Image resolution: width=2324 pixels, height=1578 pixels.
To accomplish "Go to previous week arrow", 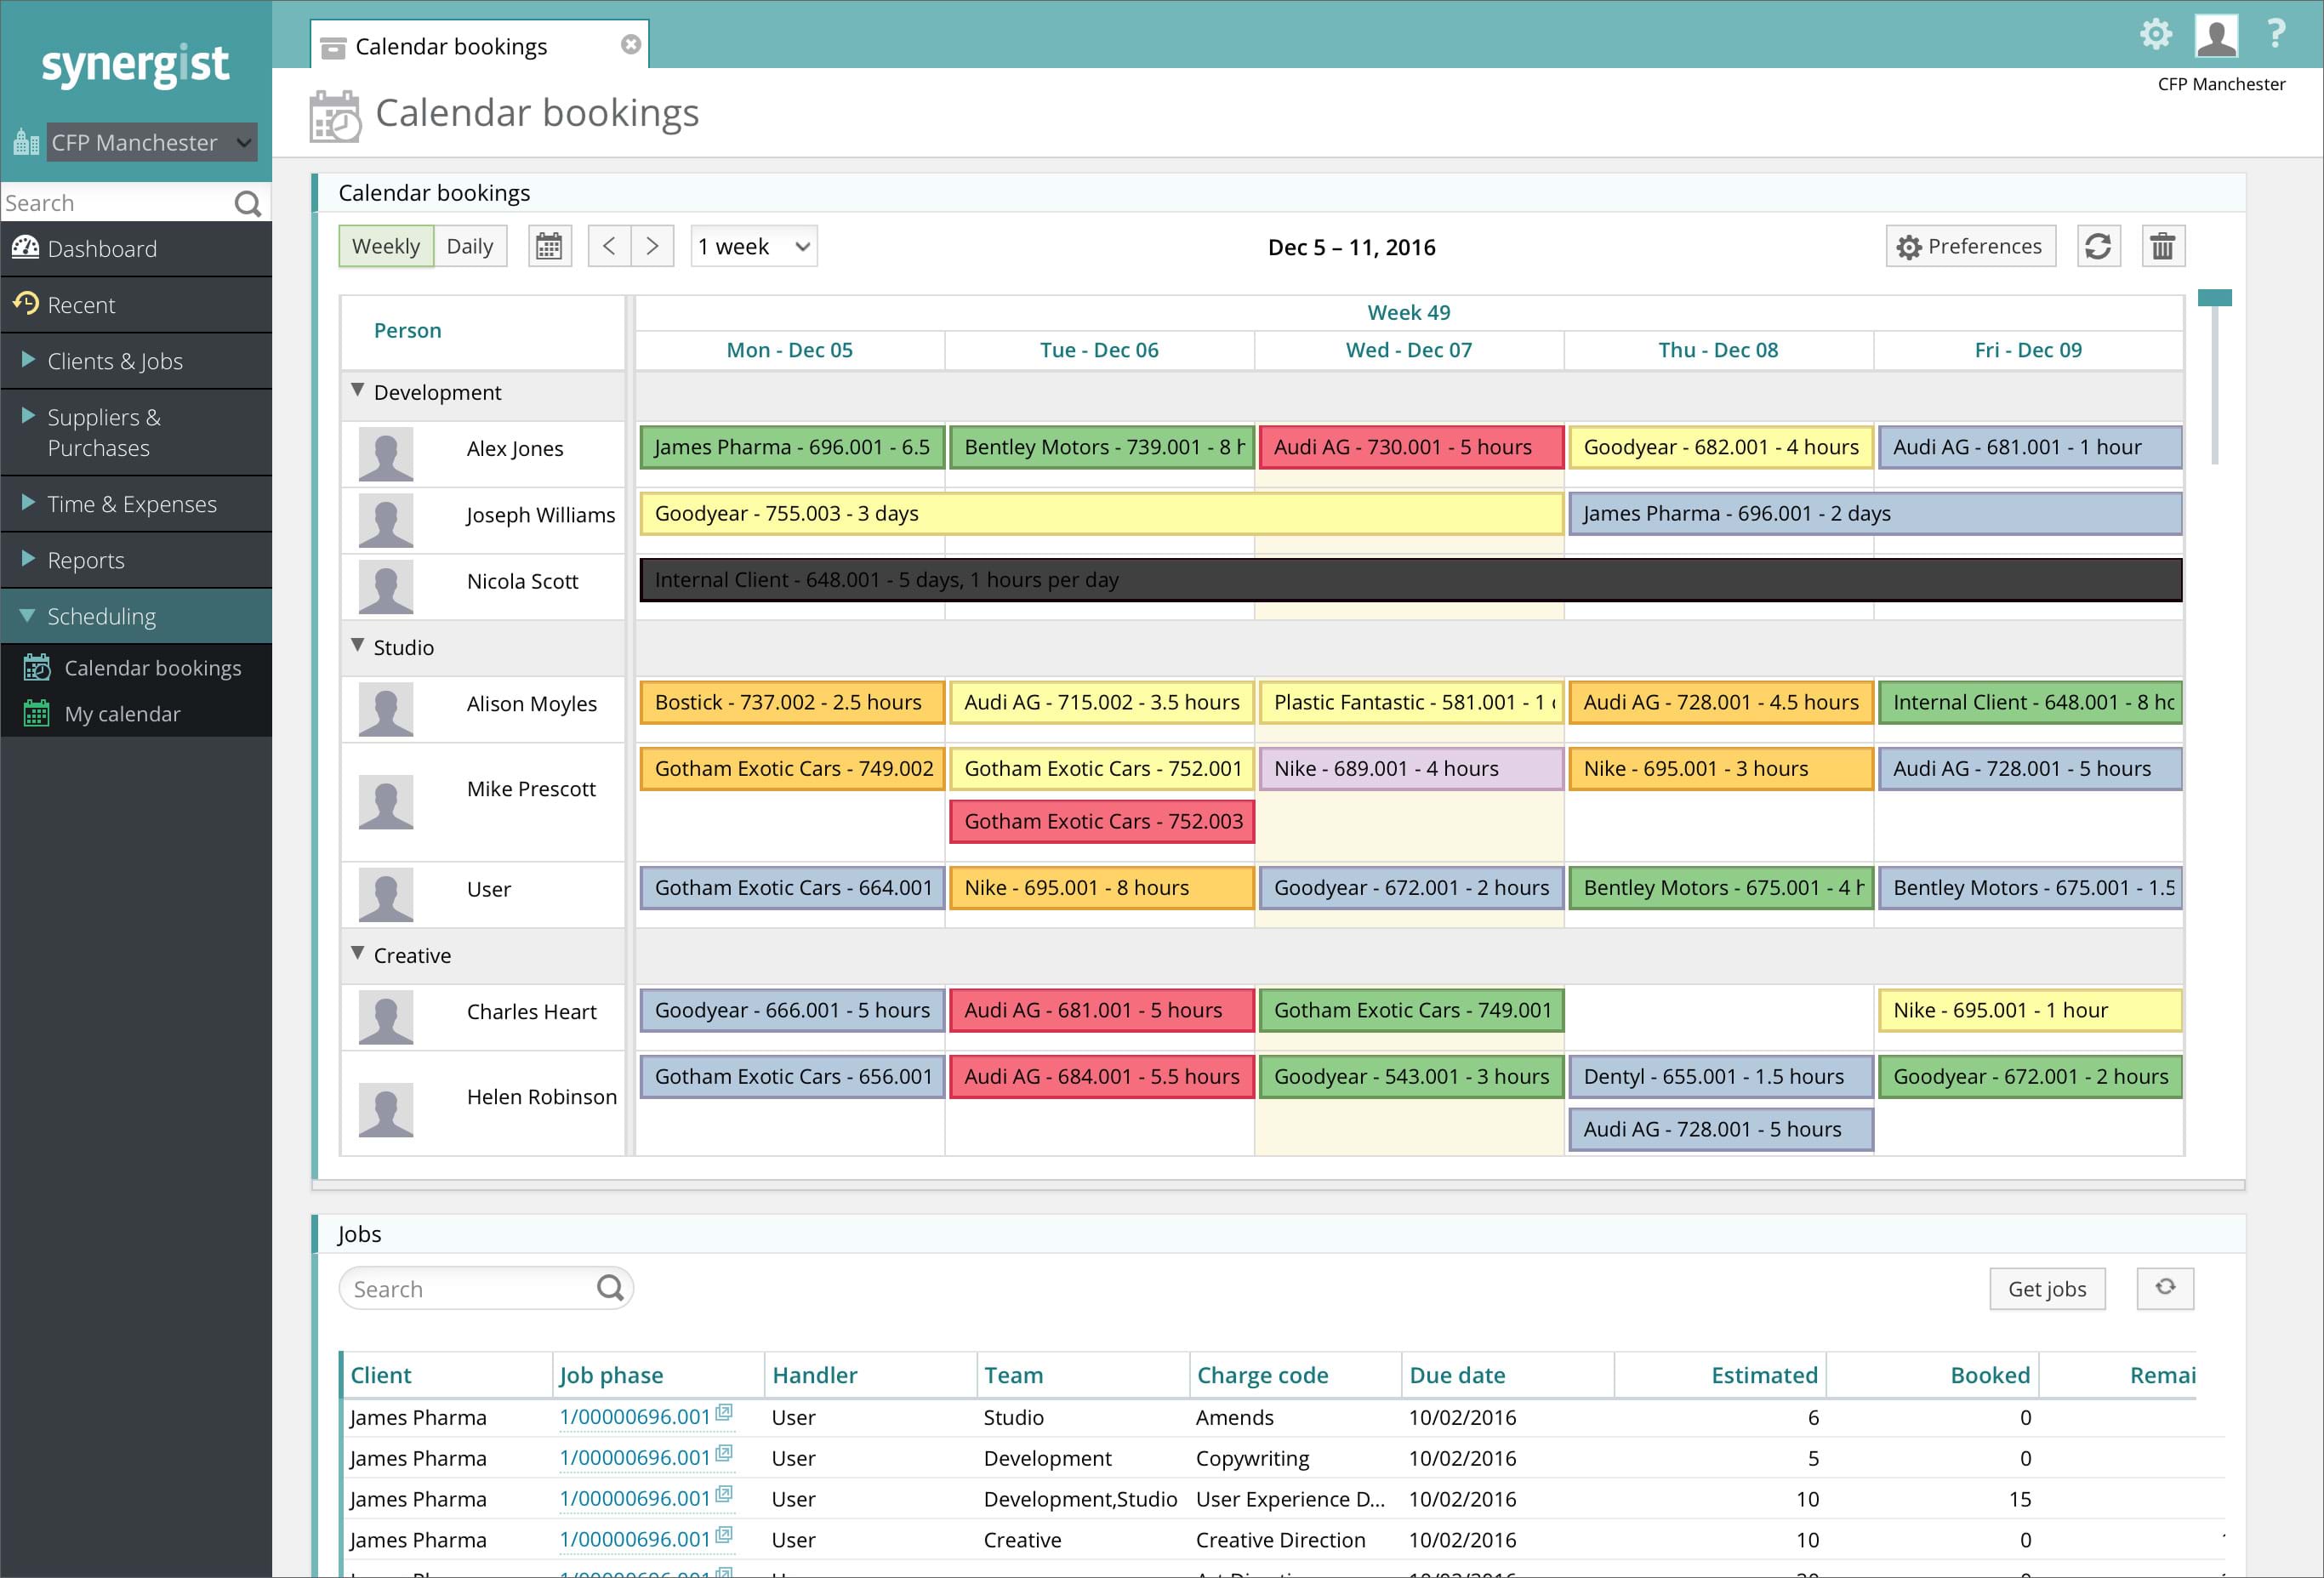I will pos(609,246).
